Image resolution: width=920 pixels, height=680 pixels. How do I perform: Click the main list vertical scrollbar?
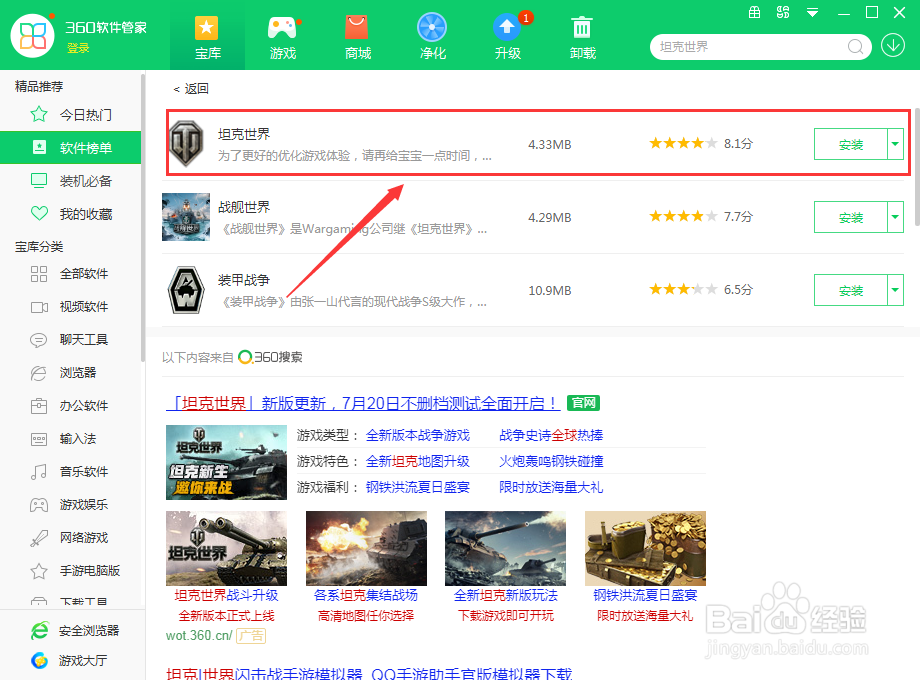916,168
